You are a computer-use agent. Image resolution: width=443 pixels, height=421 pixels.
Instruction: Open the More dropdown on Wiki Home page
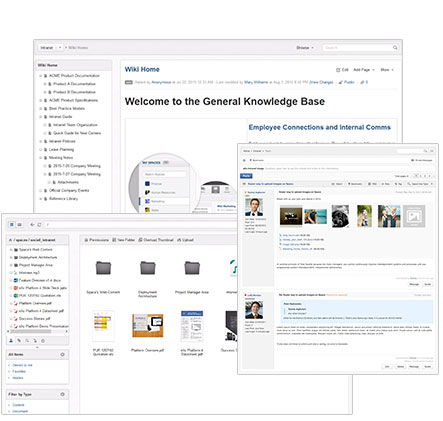[x=387, y=70]
